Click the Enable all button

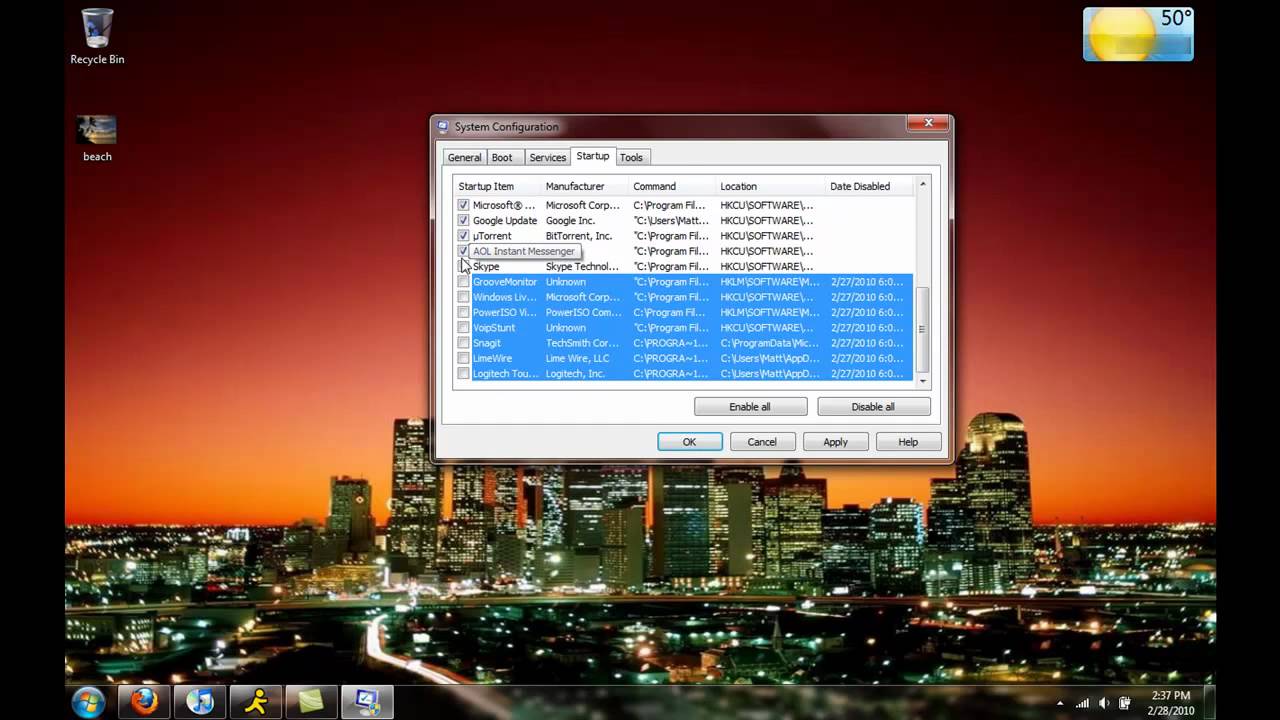[750, 407]
